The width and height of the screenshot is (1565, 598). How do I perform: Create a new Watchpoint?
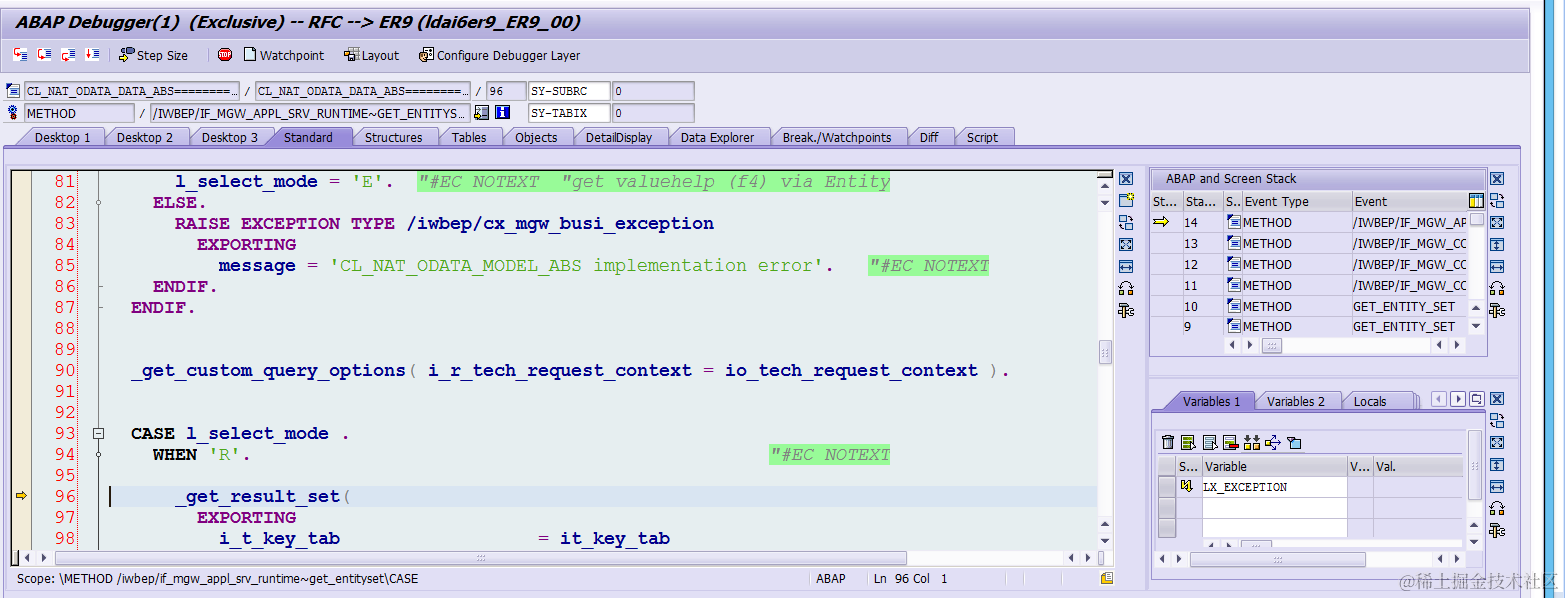tap(284, 56)
